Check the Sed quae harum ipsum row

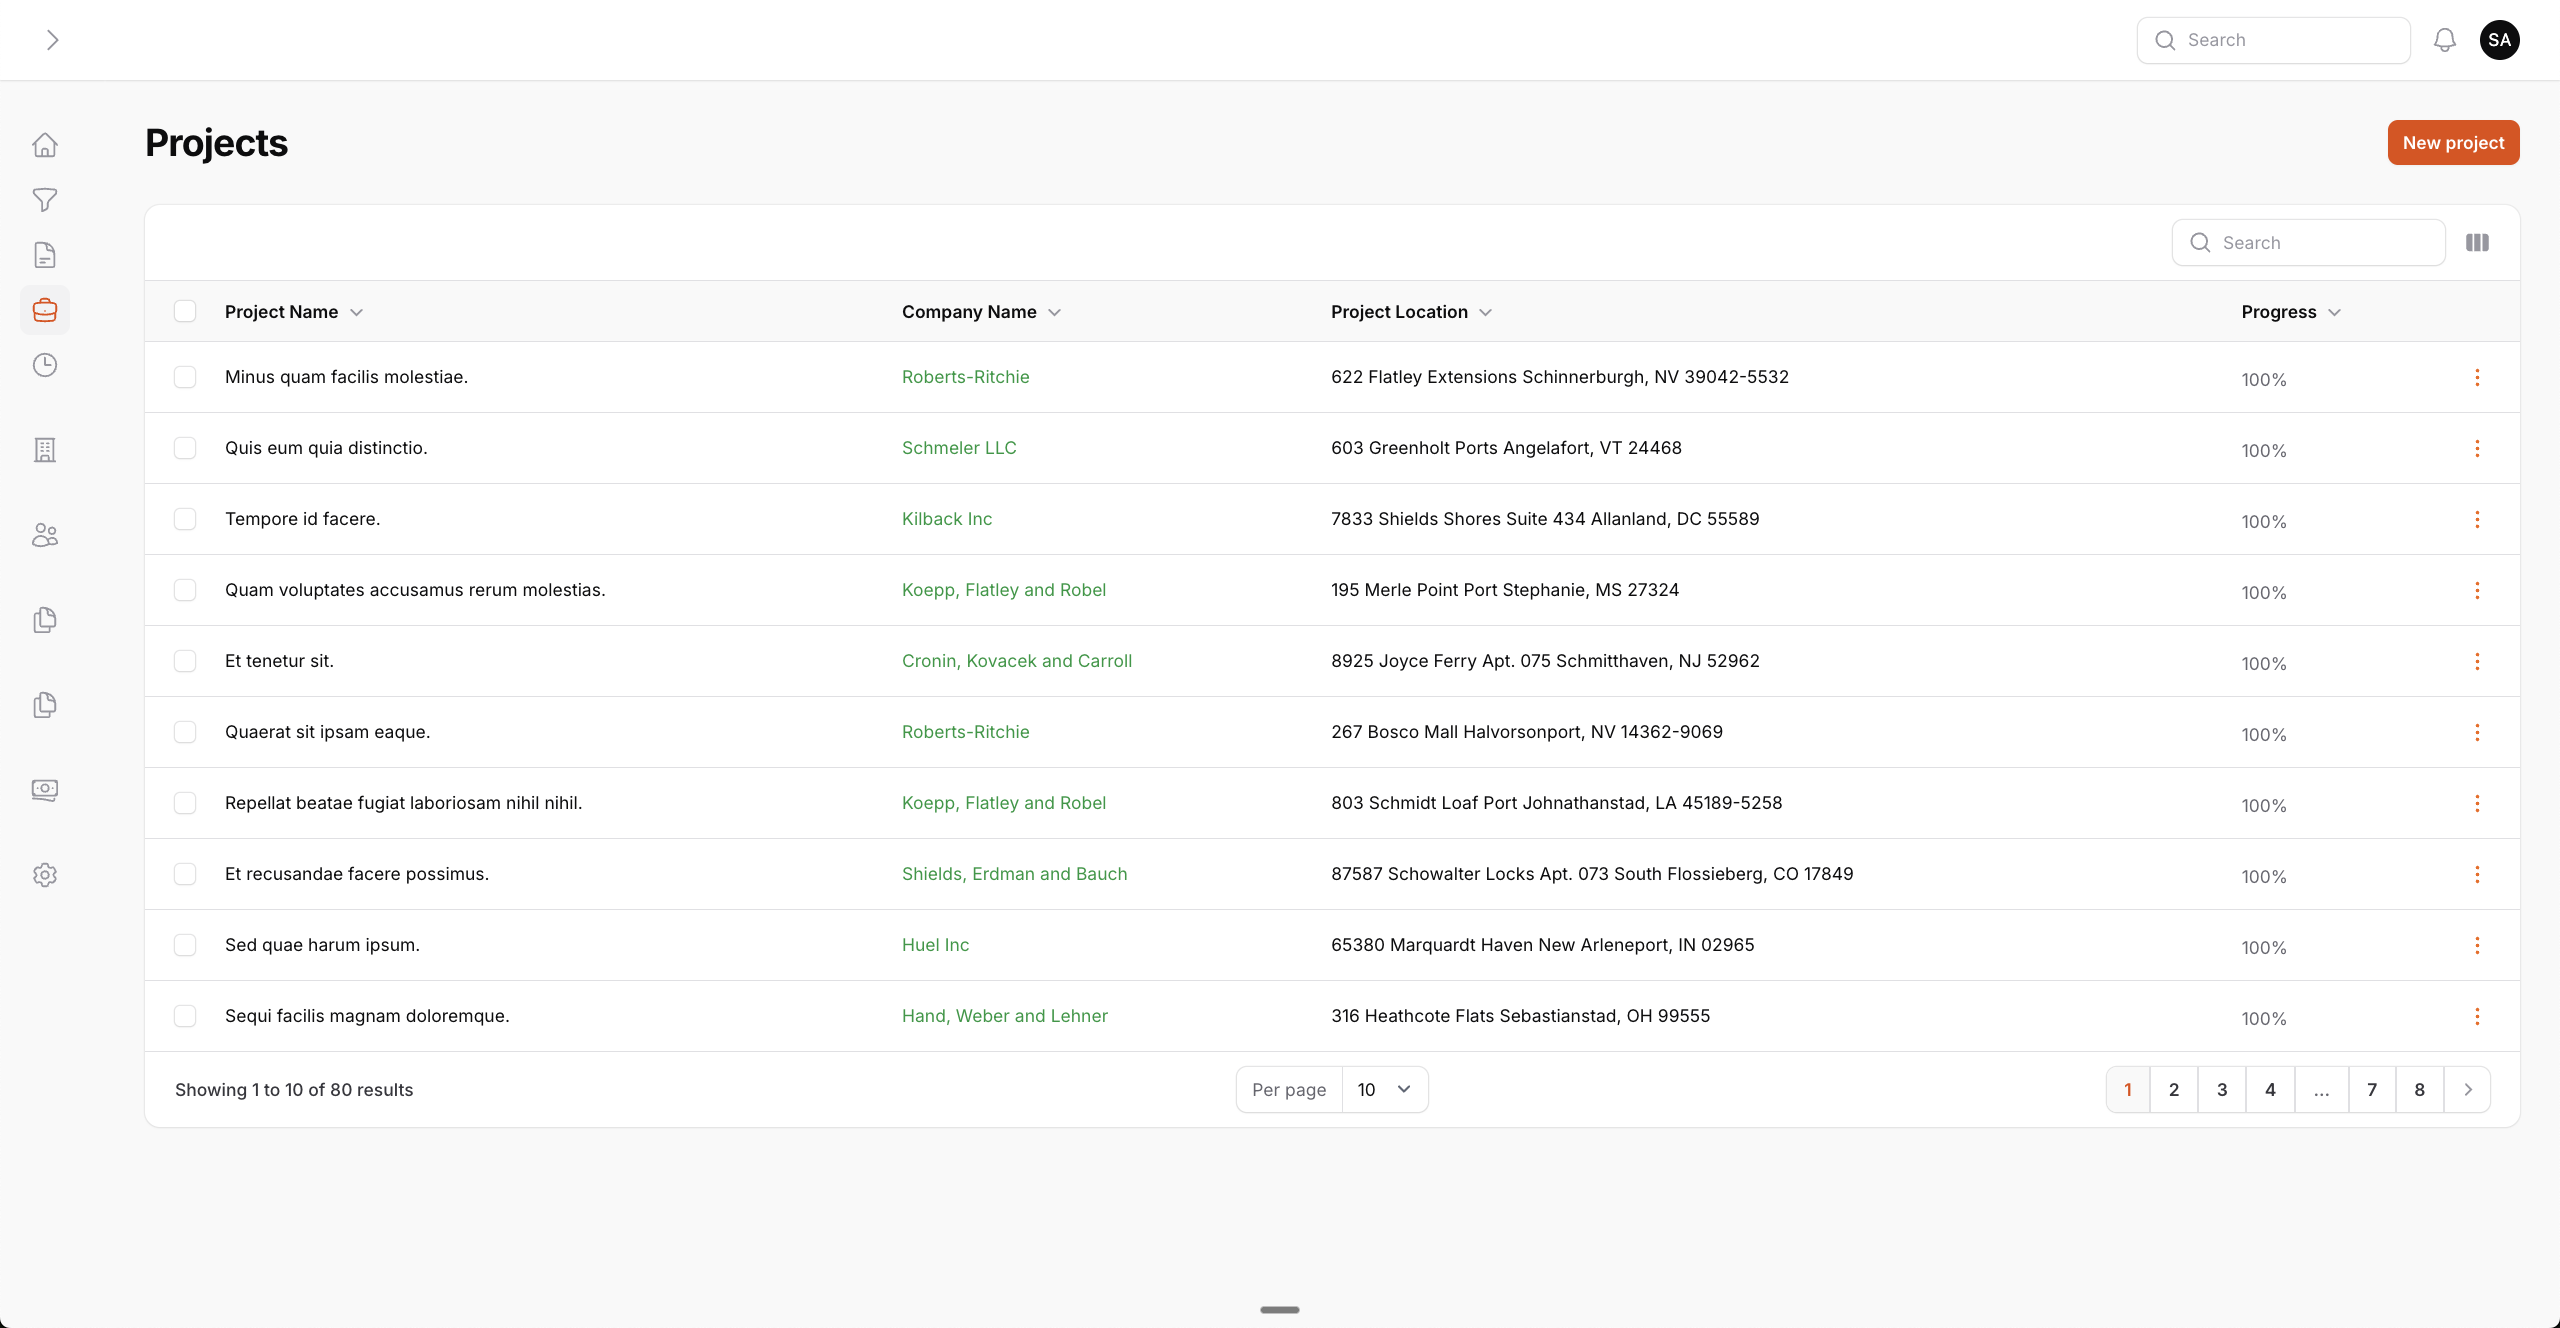(185, 945)
